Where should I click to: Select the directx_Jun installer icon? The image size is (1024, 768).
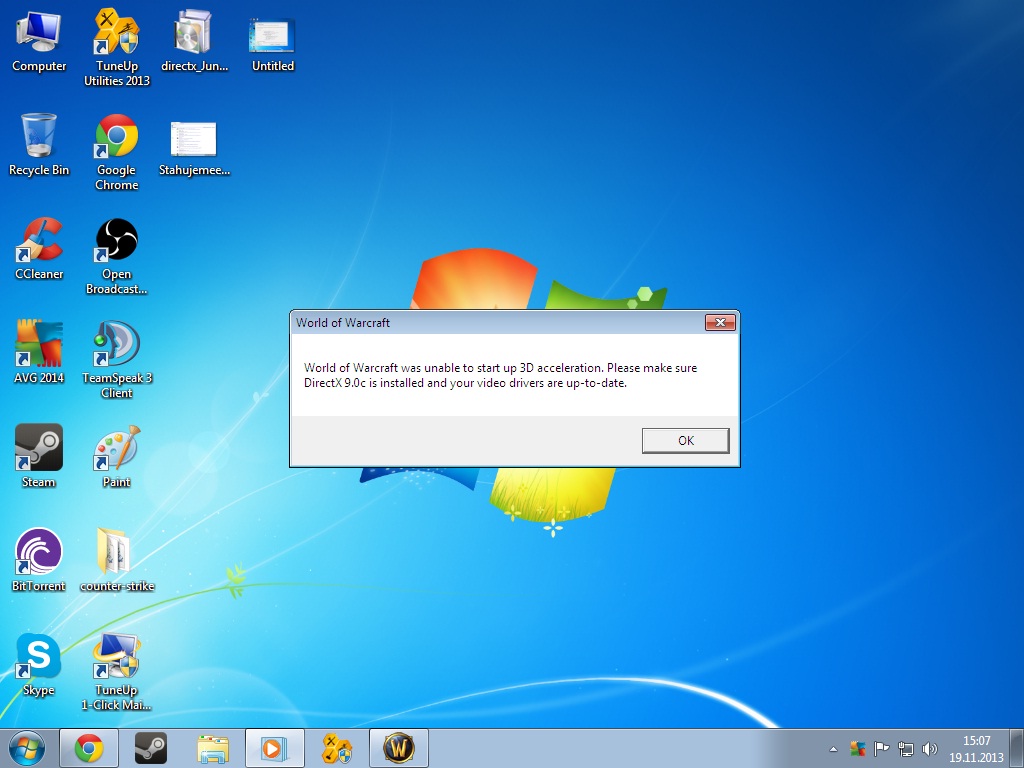(x=195, y=40)
